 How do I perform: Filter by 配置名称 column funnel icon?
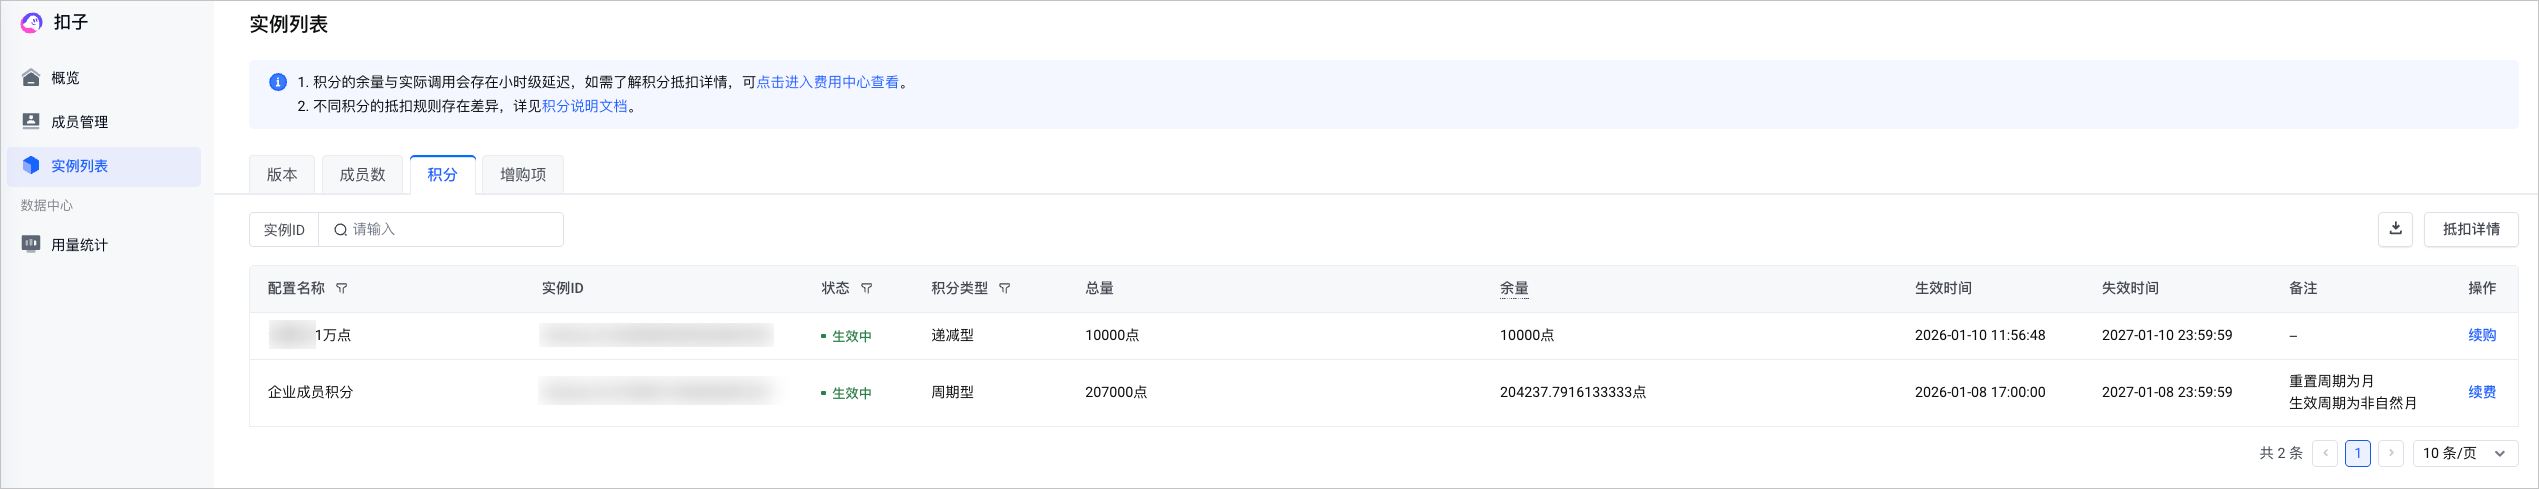[x=342, y=288]
